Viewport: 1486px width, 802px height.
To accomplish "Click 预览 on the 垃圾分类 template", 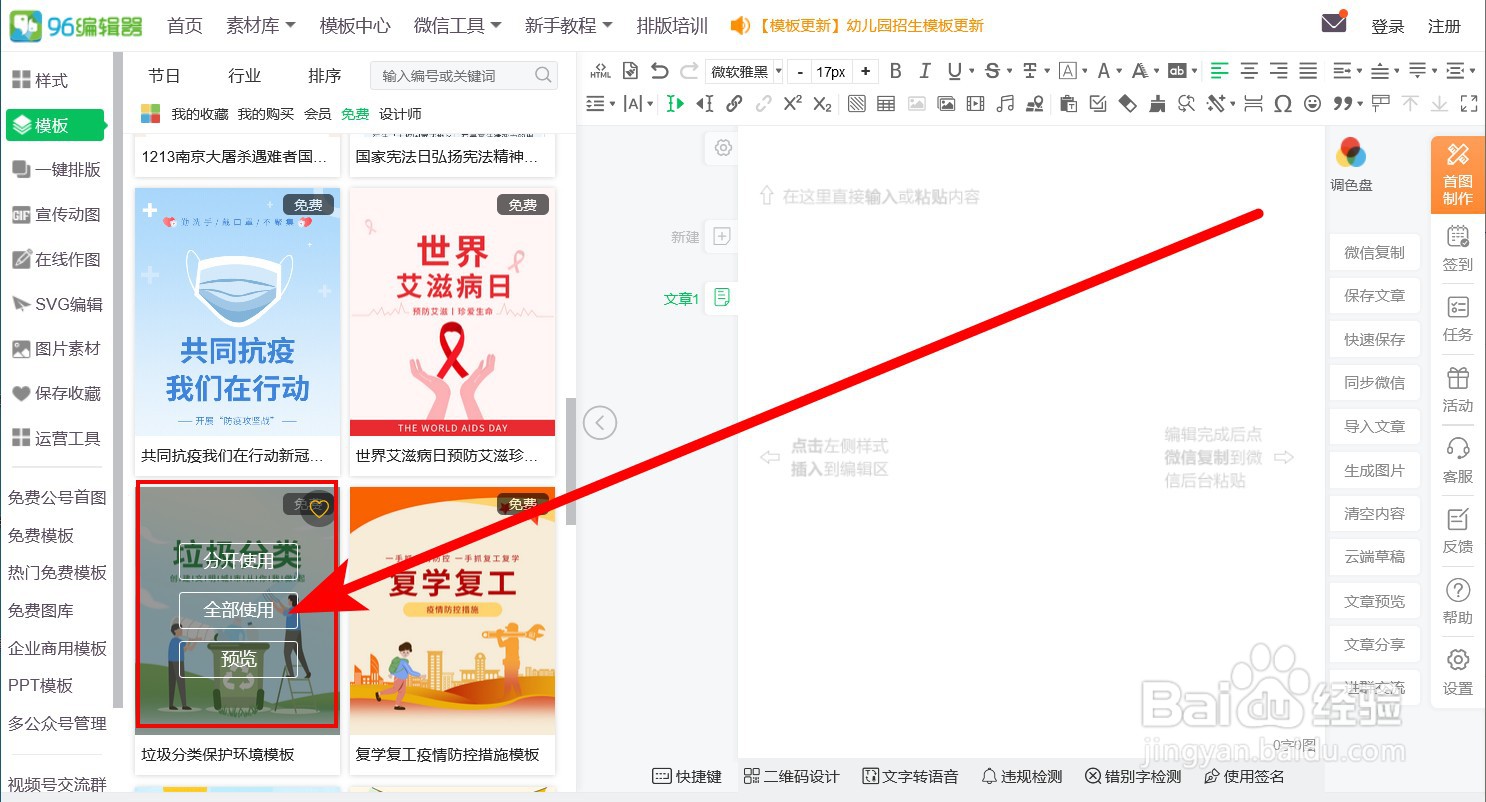I will coord(238,659).
